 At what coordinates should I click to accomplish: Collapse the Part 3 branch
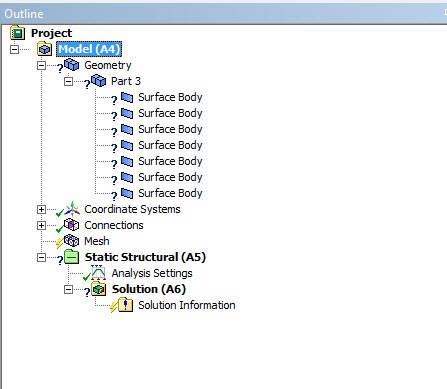coord(68,81)
